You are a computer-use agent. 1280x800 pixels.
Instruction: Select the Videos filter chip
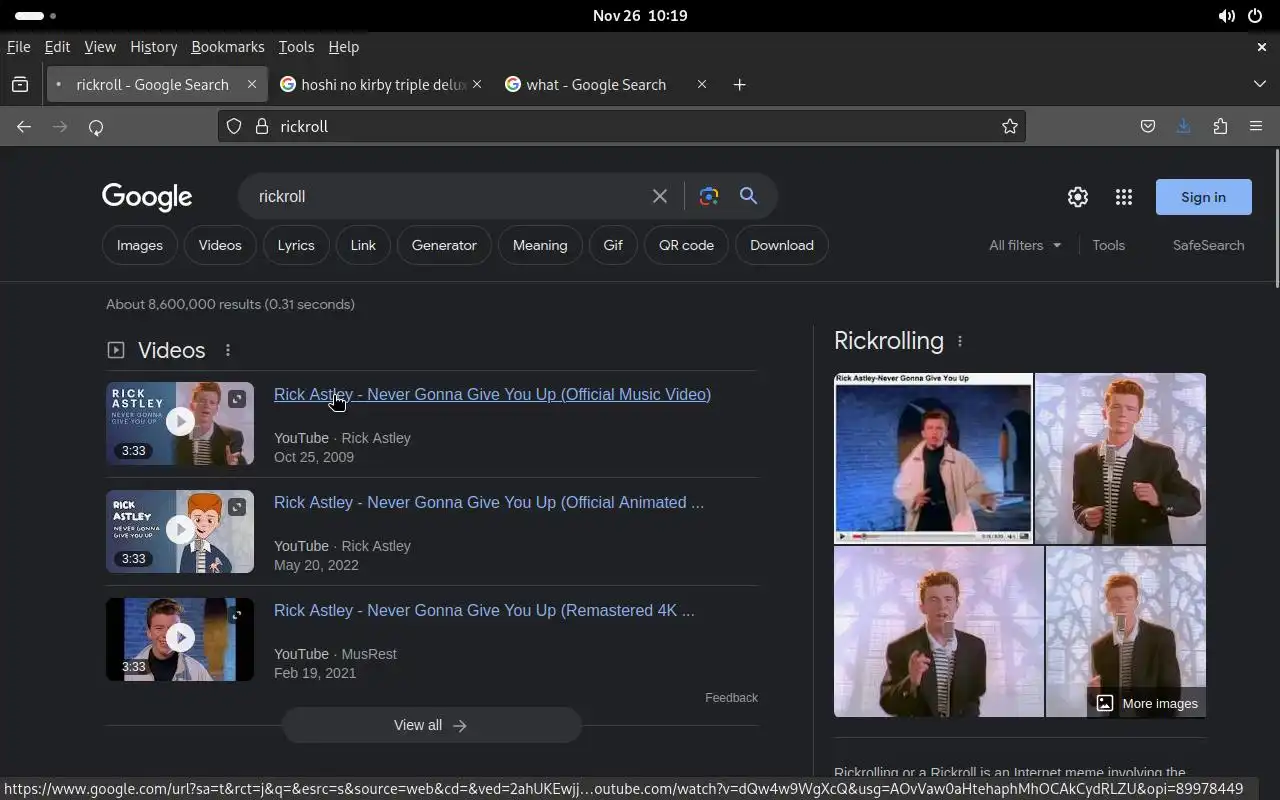click(x=220, y=245)
